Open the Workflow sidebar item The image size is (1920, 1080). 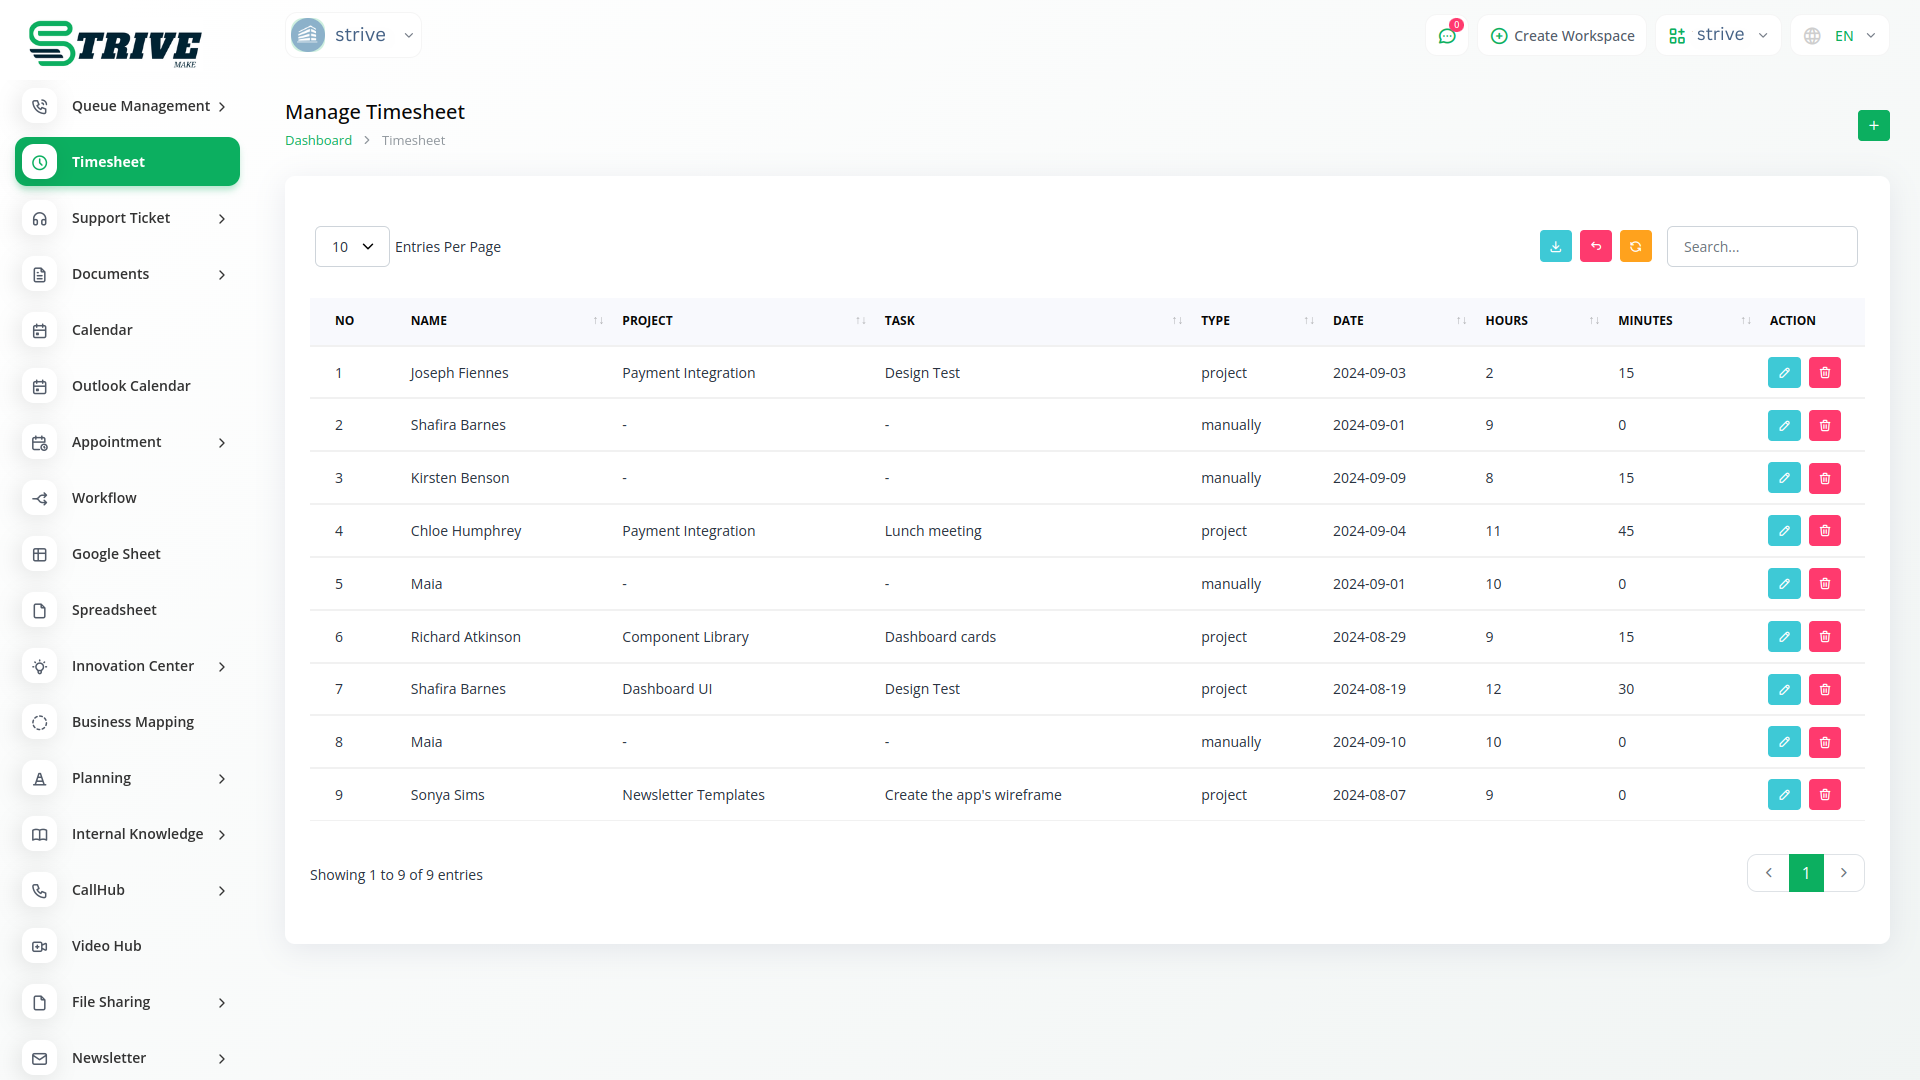(x=104, y=498)
